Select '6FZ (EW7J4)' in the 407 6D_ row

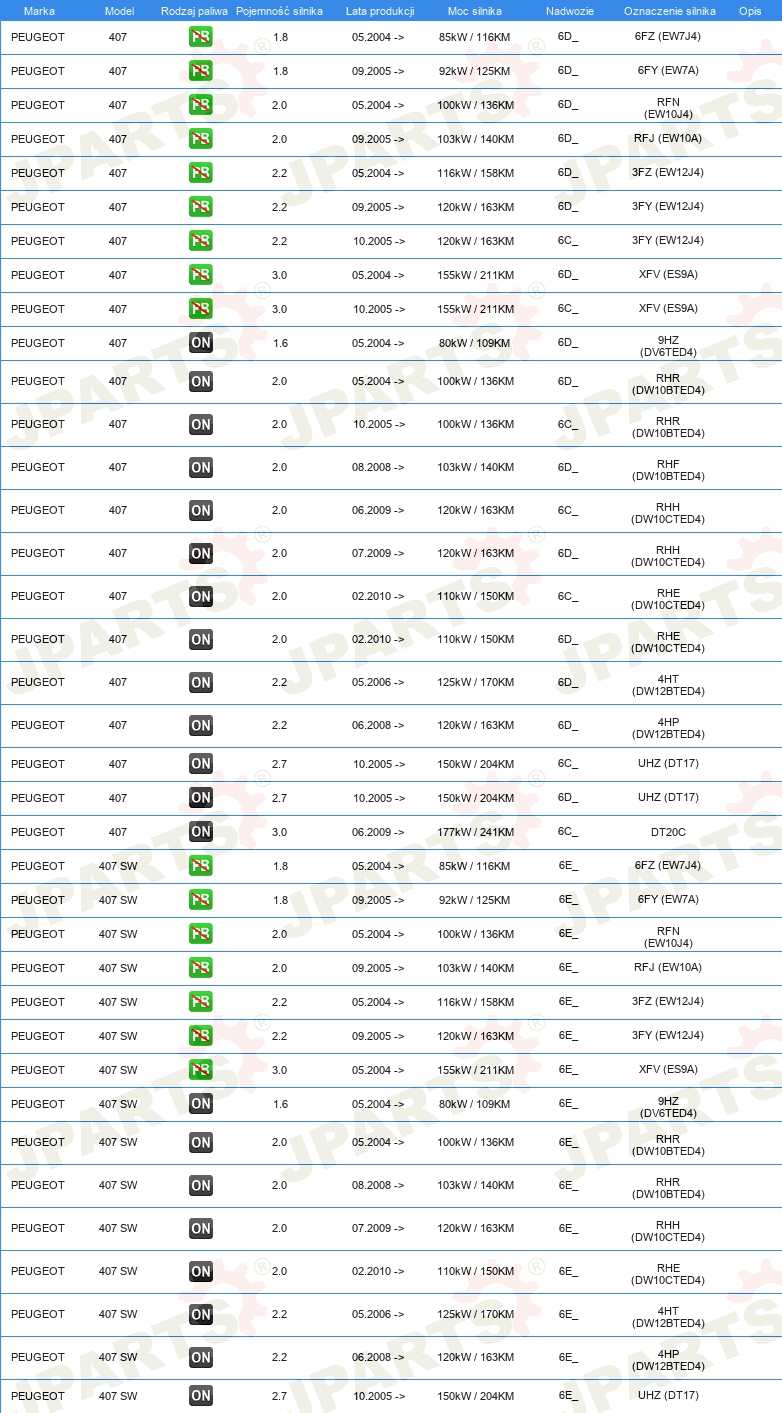coord(668,37)
